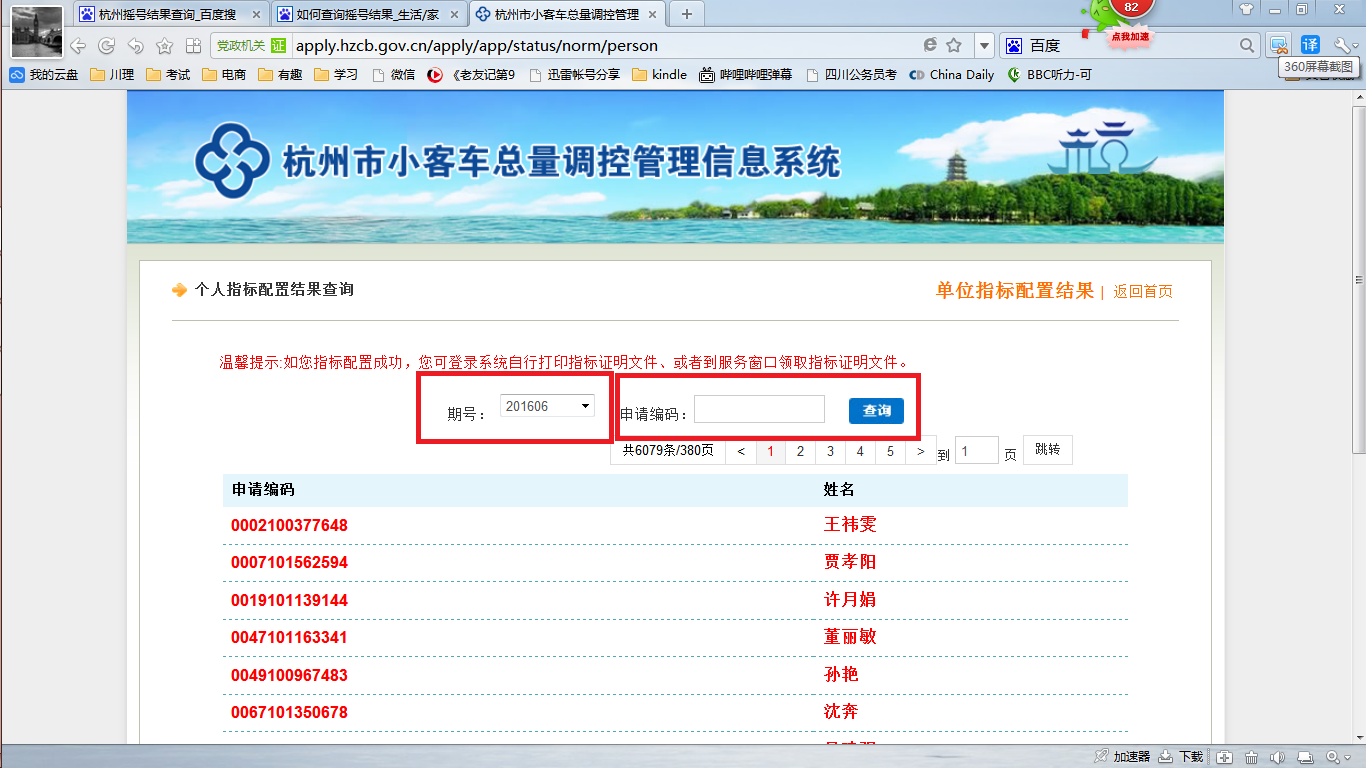Open the 返回首页 link
Viewport: 1366px width, 768px height.
coord(1142,292)
